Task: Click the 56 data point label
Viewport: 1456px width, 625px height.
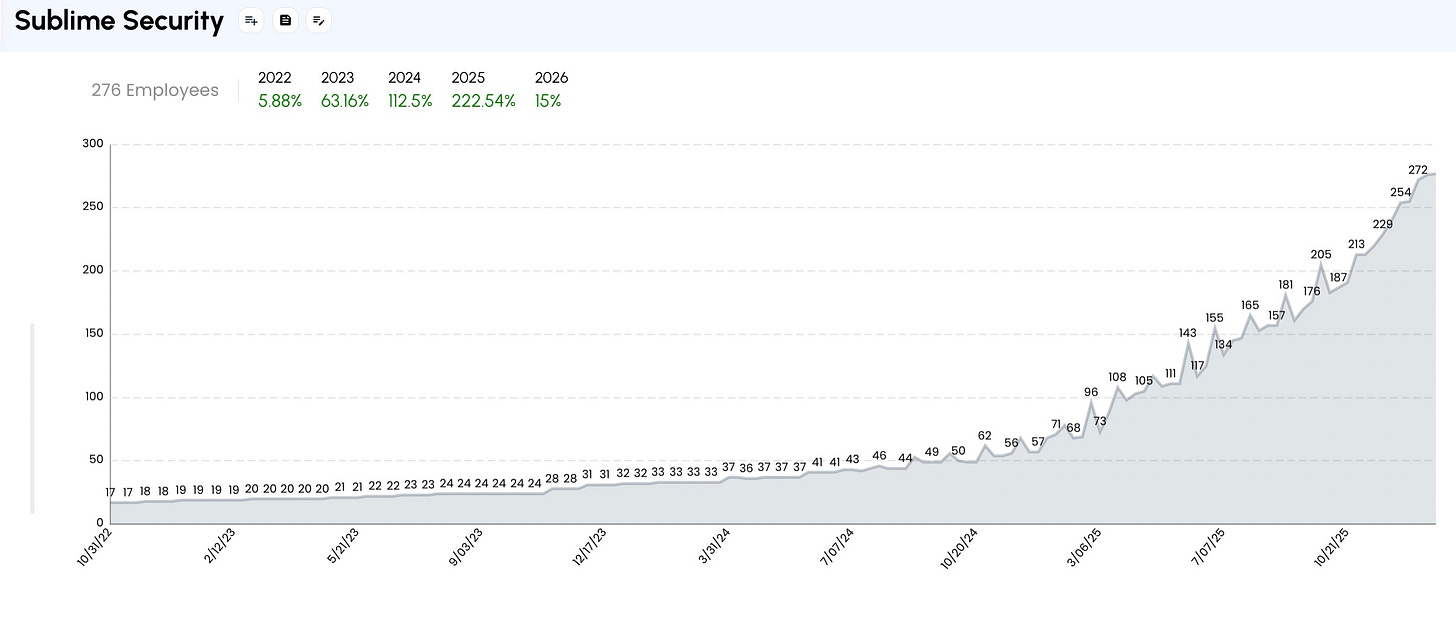Action: click(x=1011, y=443)
